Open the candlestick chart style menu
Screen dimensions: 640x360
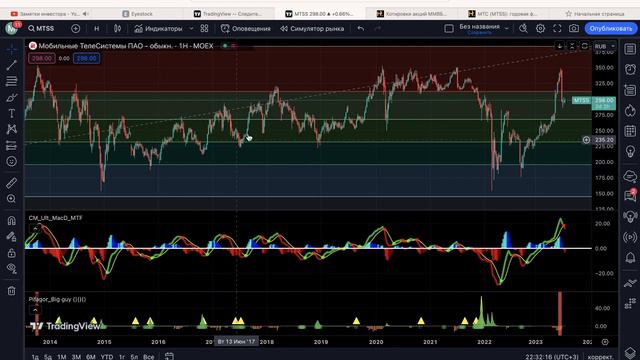pyautogui.click(x=118, y=29)
